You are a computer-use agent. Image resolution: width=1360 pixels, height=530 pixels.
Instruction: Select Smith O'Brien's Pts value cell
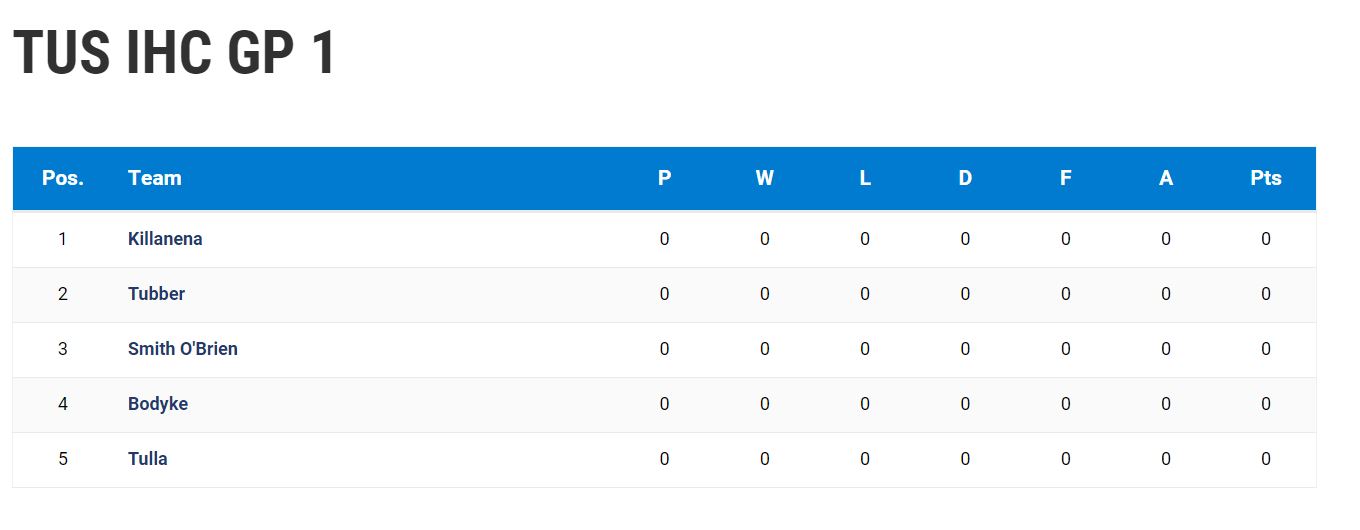[x=1266, y=349]
